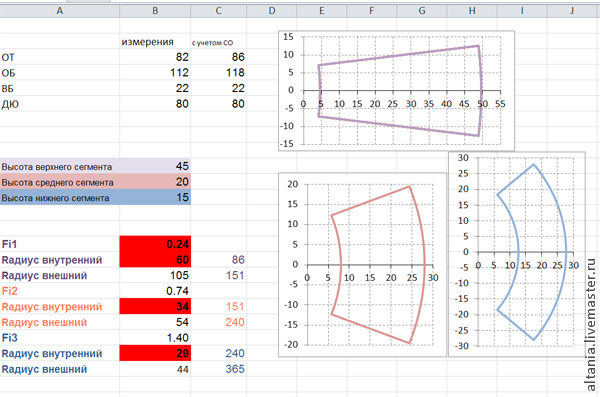This screenshot has width=600, height=397.
Task: Select column B header
Action: [x=155, y=11]
